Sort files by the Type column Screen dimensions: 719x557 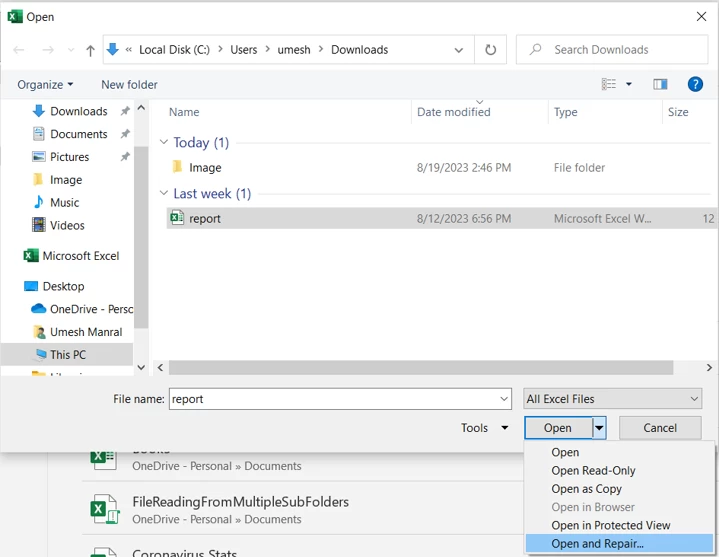tap(565, 112)
